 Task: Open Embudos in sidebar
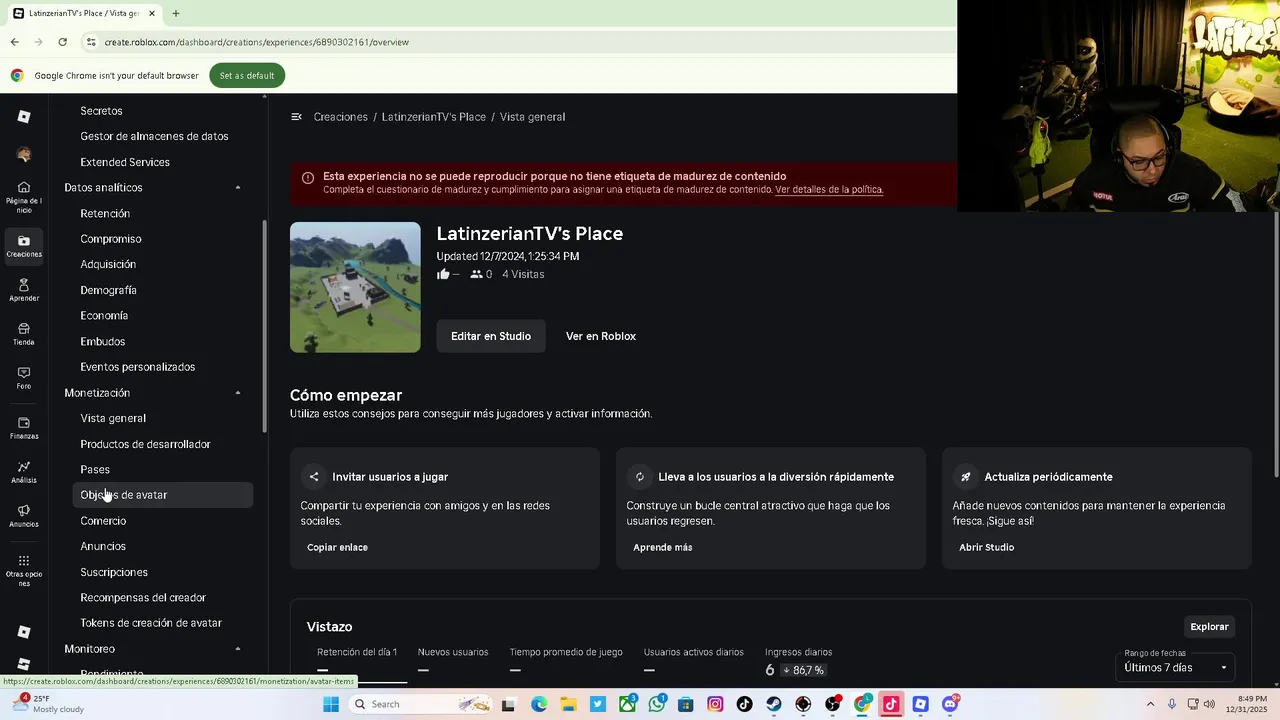(102, 342)
